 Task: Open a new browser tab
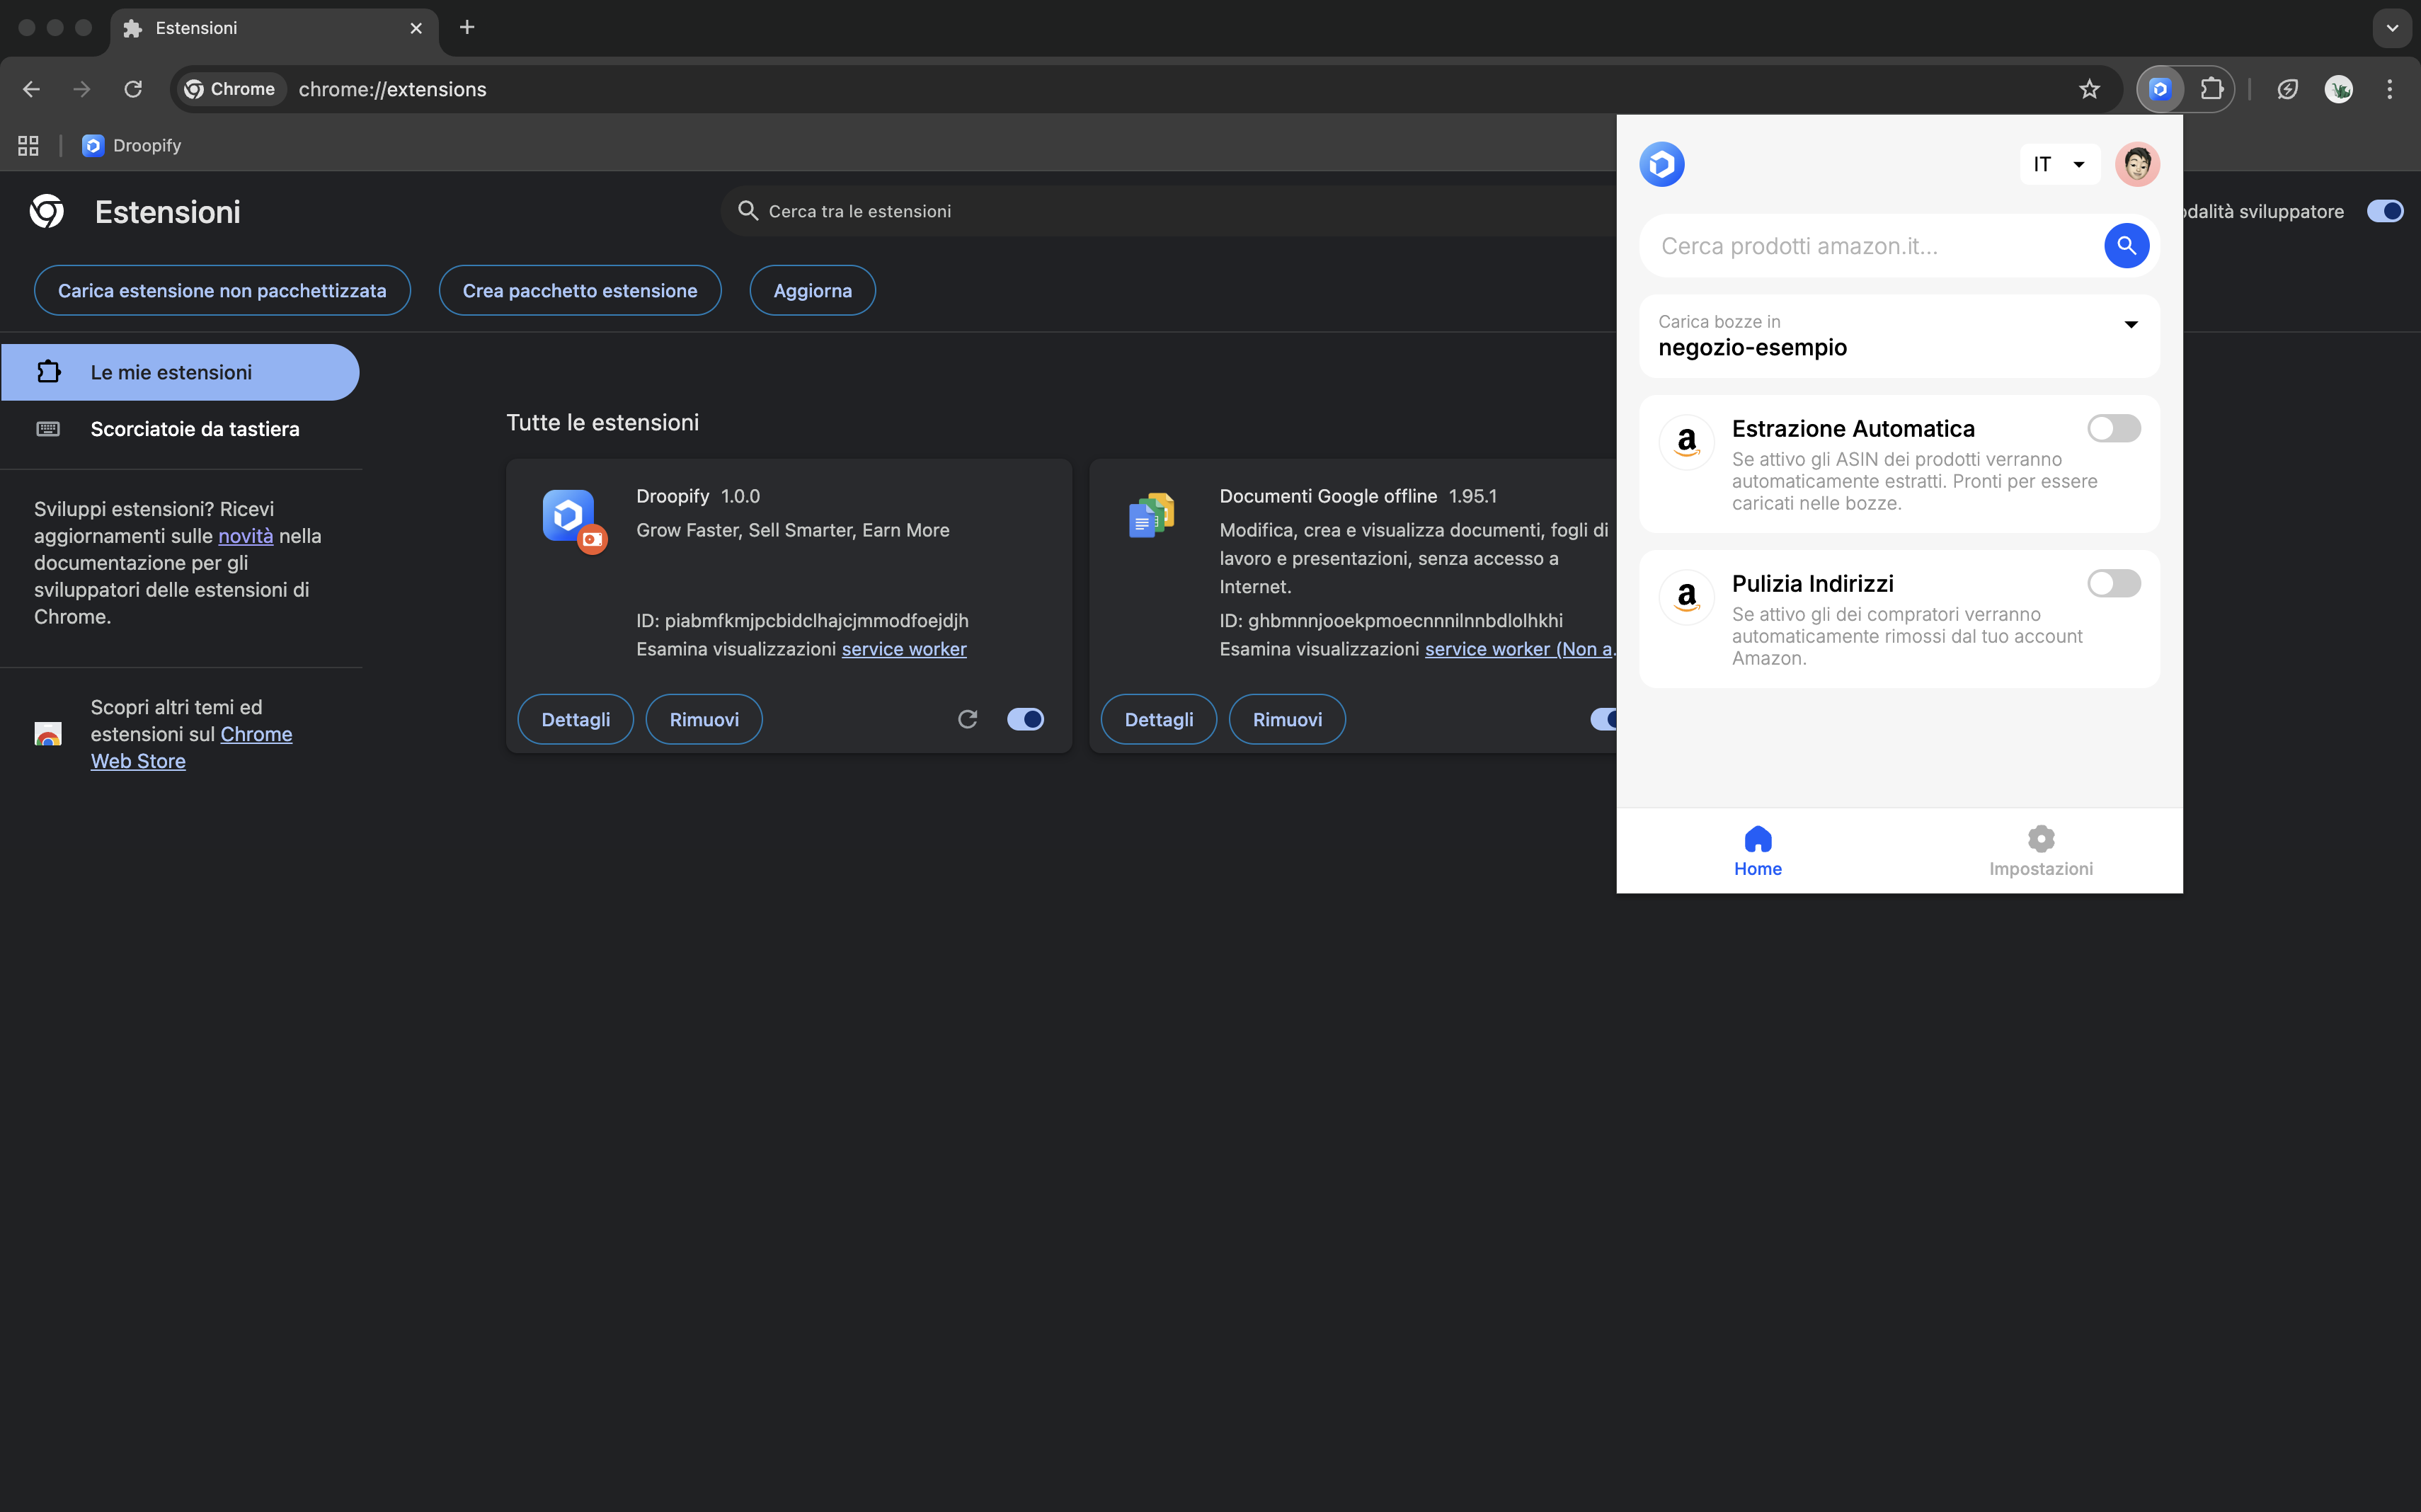pyautogui.click(x=467, y=27)
